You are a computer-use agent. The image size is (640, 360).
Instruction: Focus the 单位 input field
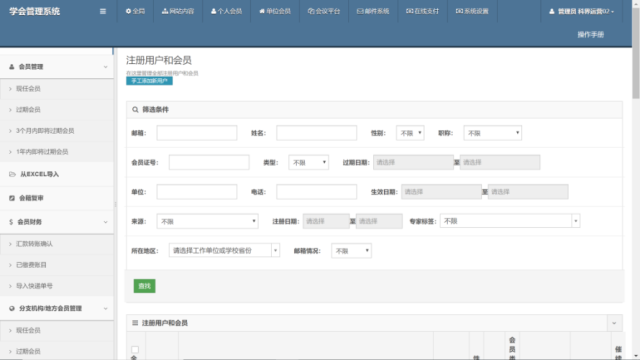(197, 192)
